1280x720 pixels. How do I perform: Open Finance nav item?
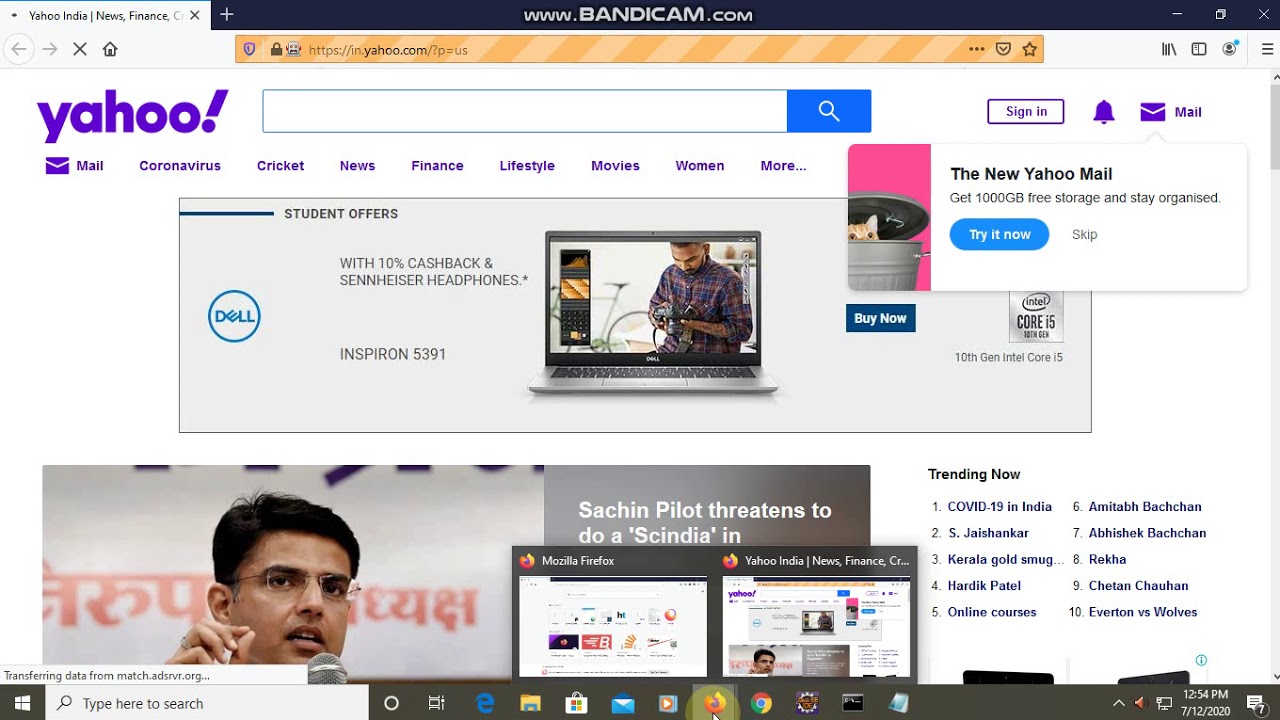pyautogui.click(x=437, y=166)
